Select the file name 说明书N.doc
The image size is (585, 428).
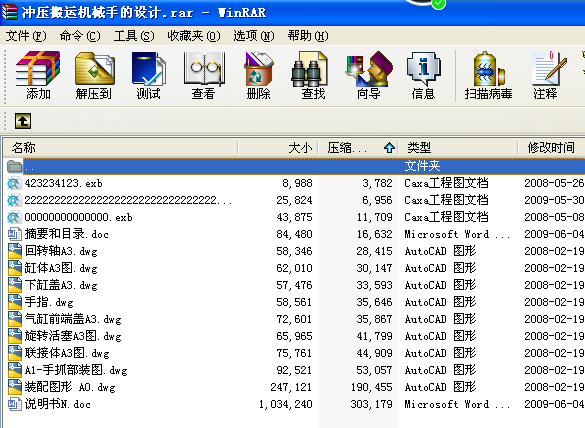click(x=57, y=404)
